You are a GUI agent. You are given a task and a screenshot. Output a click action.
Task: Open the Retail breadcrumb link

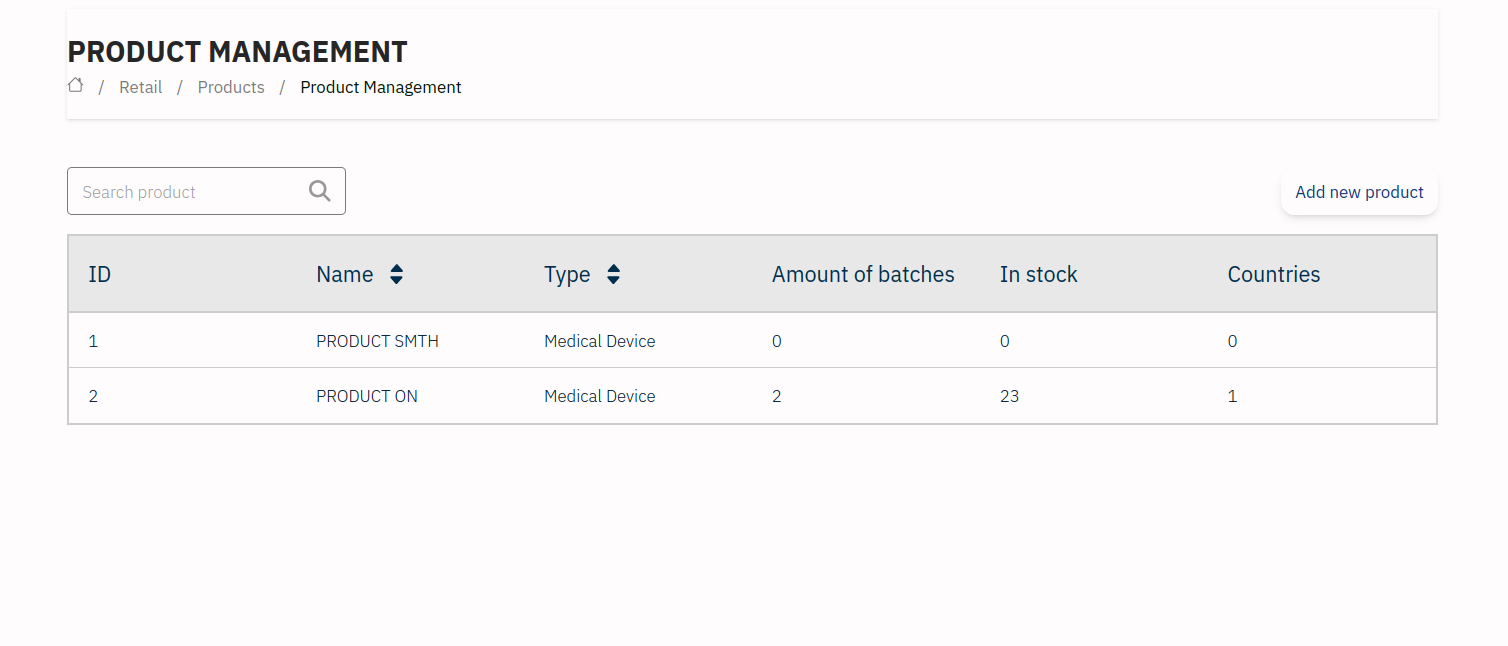click(x=140, y=87)
